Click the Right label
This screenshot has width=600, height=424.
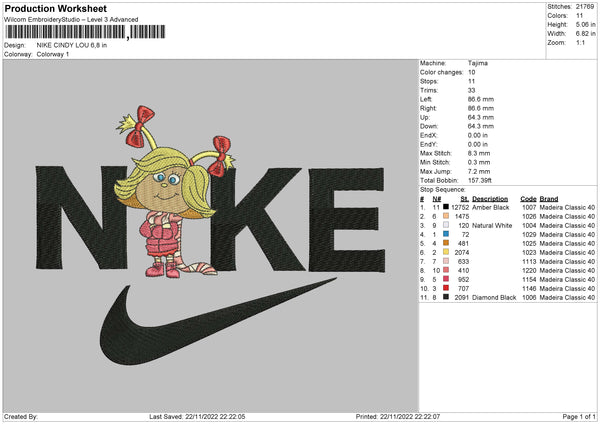point(428,108)
